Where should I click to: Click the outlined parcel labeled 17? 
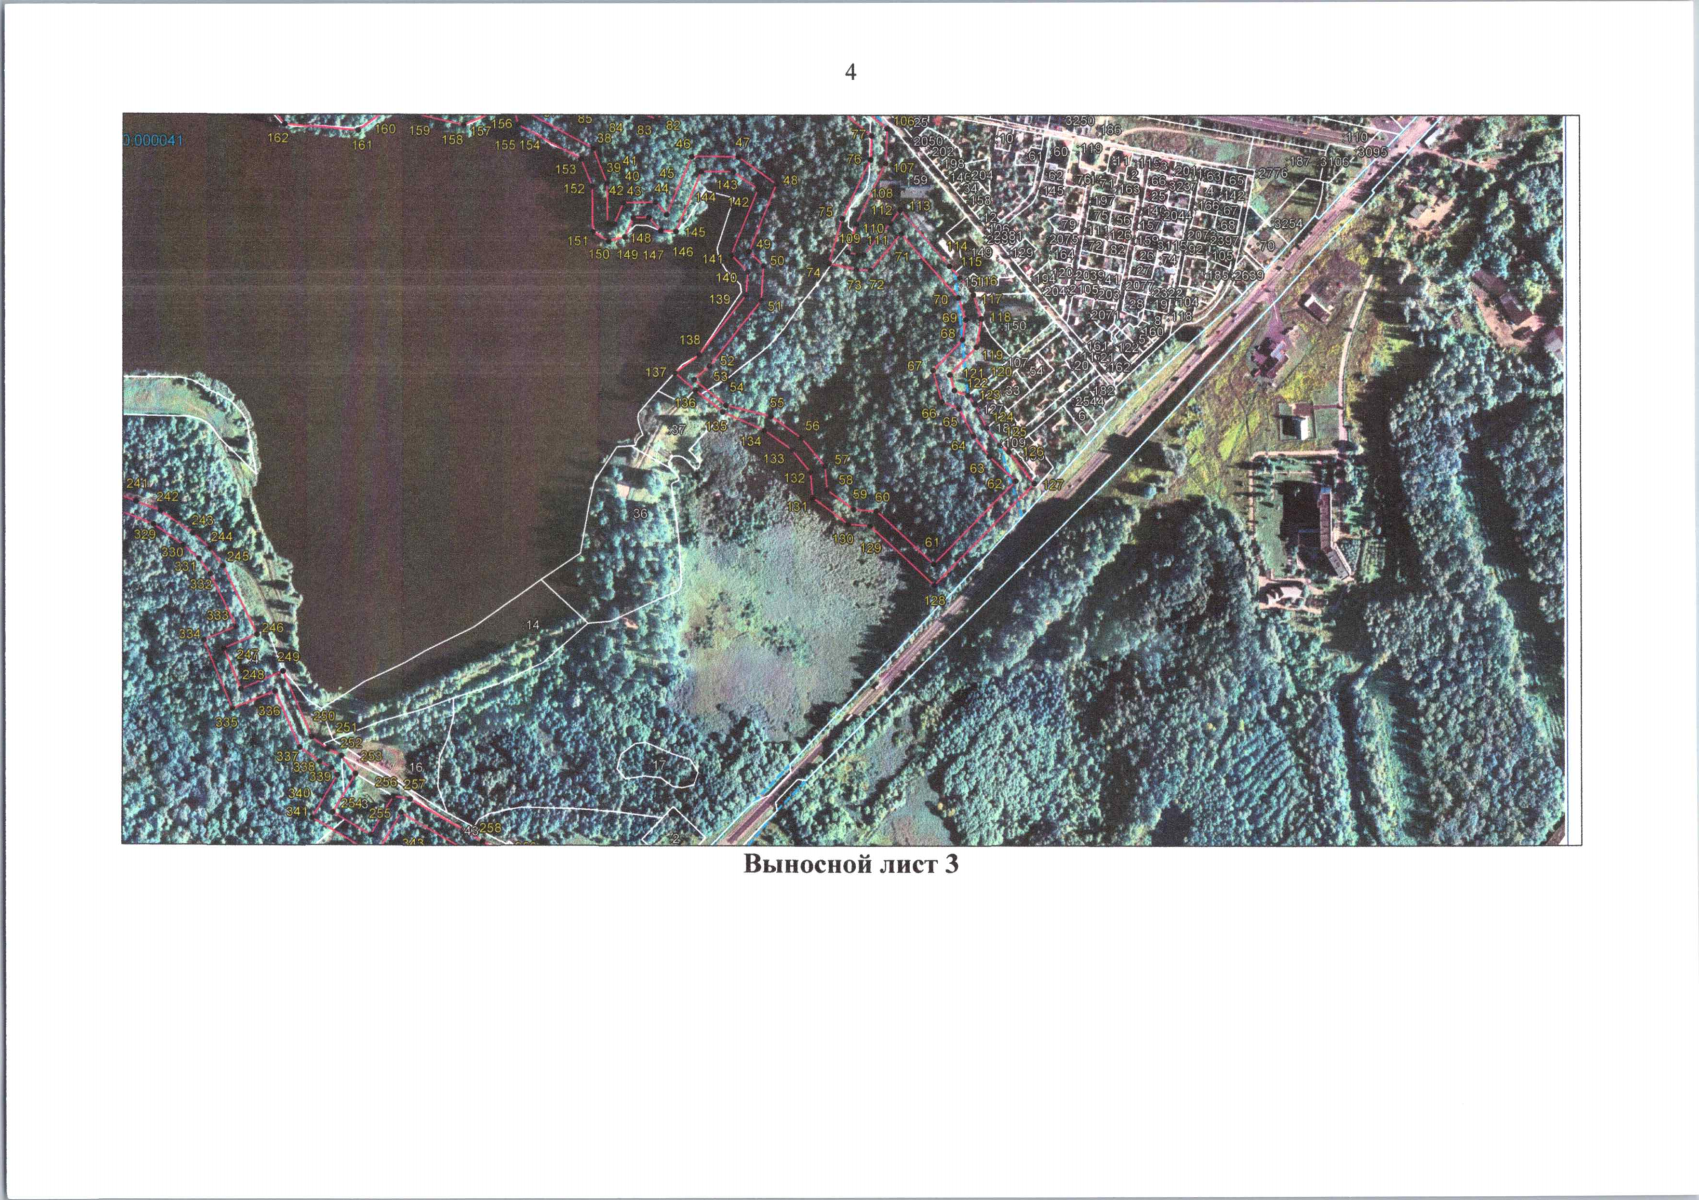(657, 765)
